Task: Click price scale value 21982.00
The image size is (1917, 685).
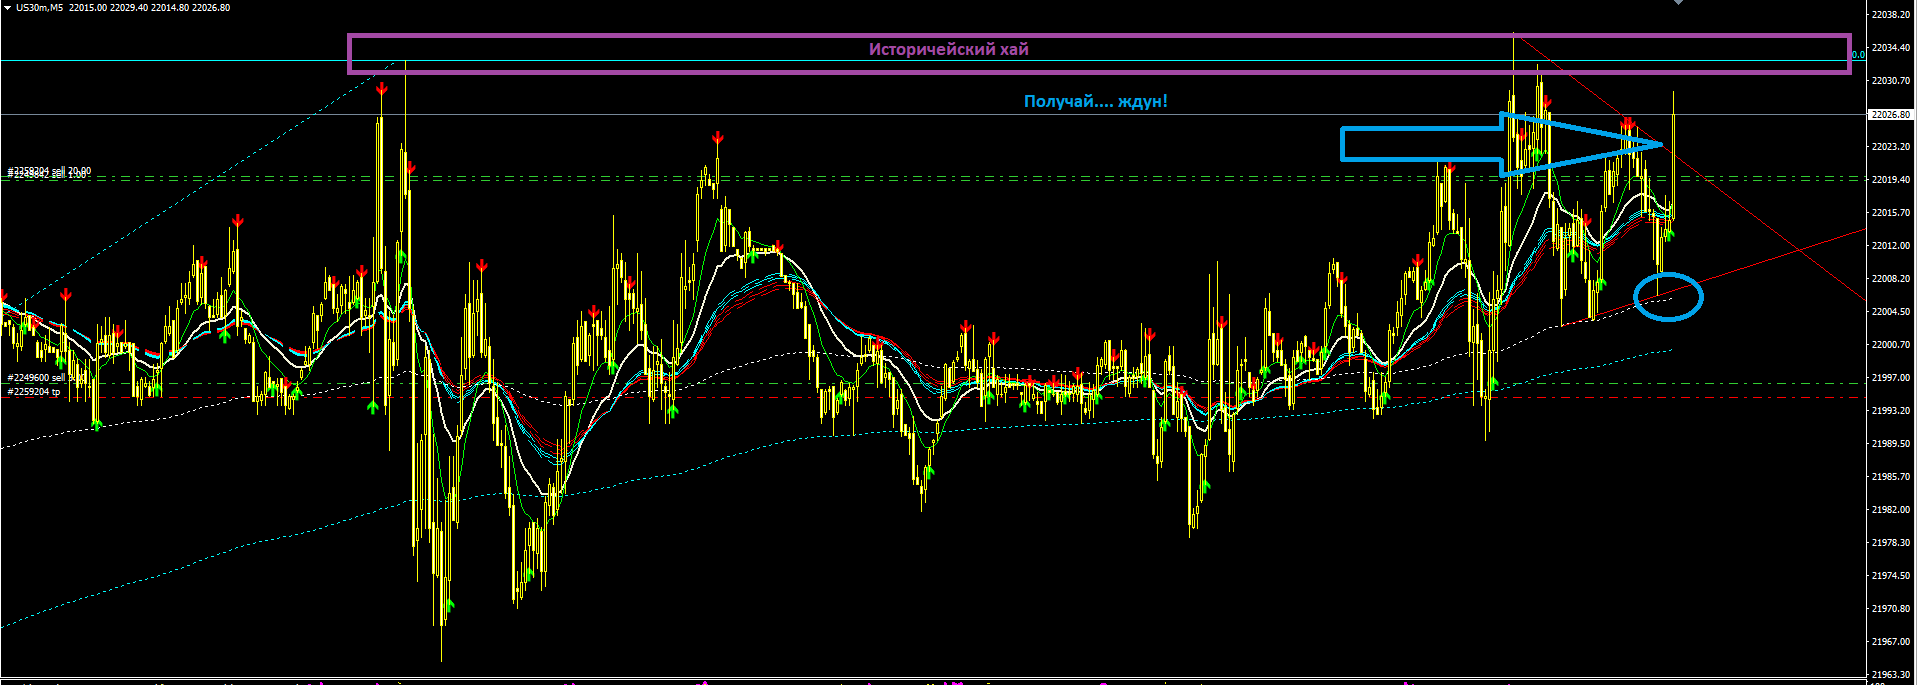Action: click(x=1890, y=509)
